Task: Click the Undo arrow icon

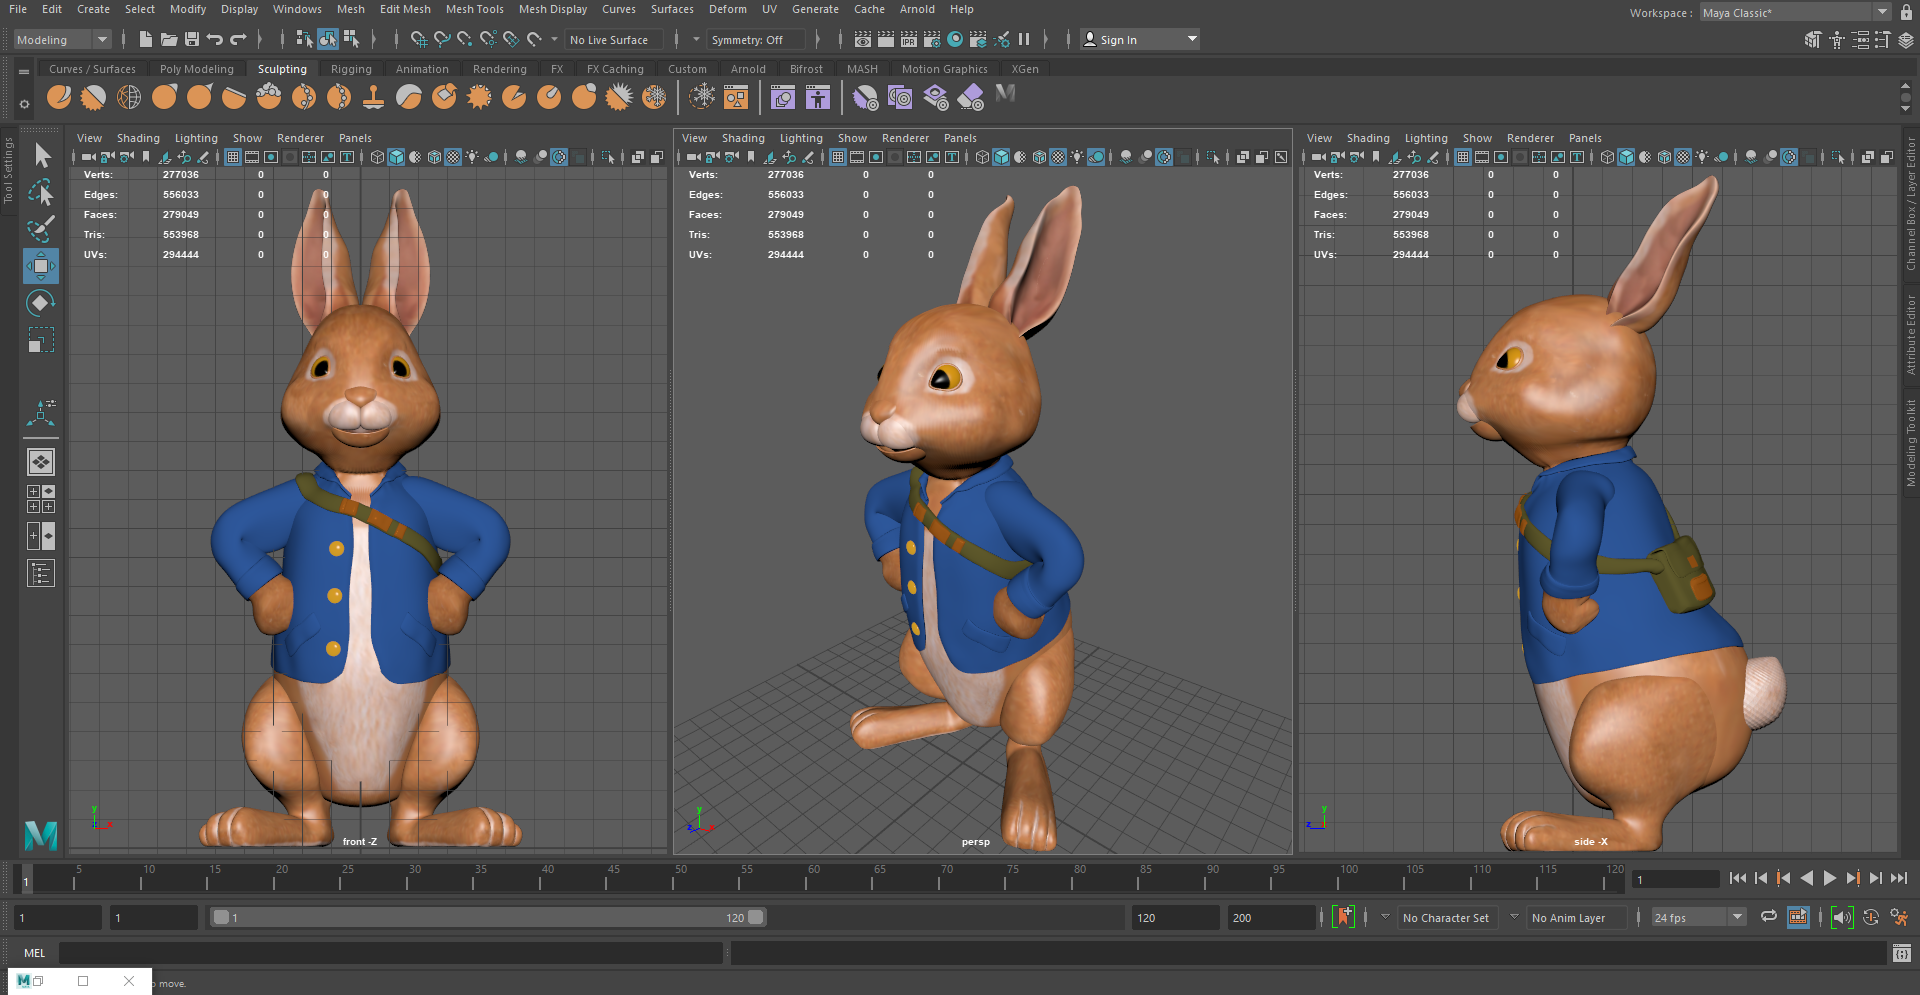Action: point(215,39)
